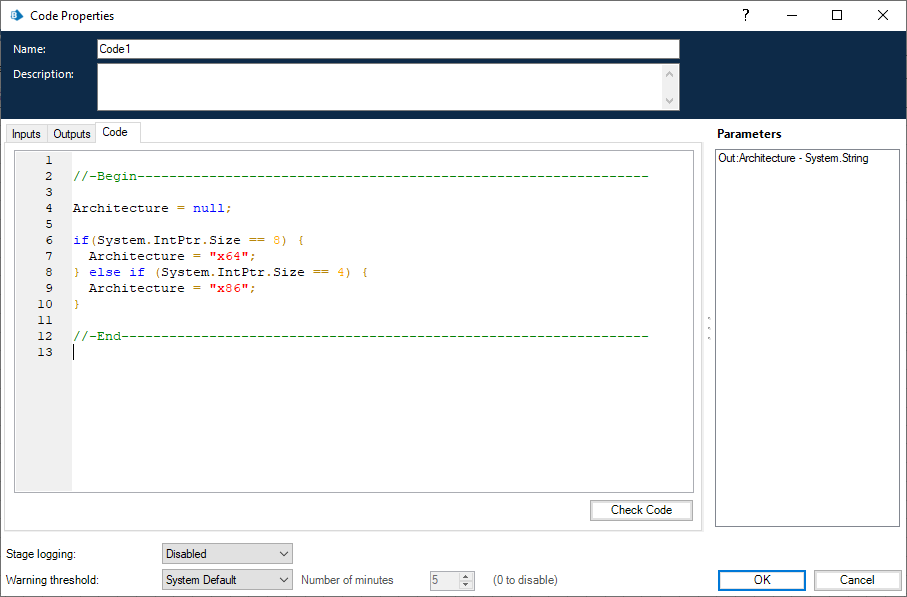
Task: Maximize the Code Properties window
Action: pos(837,15)
